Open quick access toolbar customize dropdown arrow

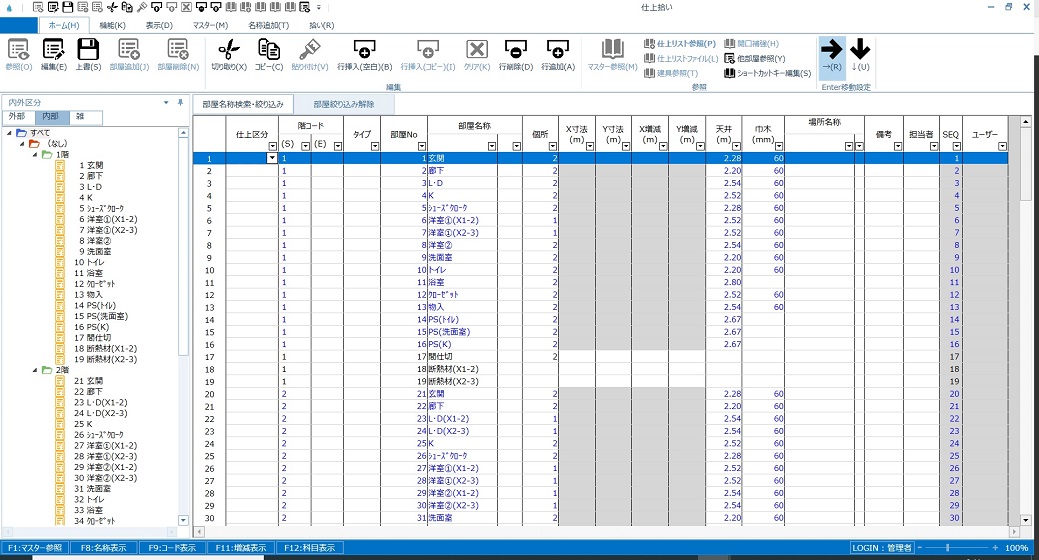pos(319,7)
